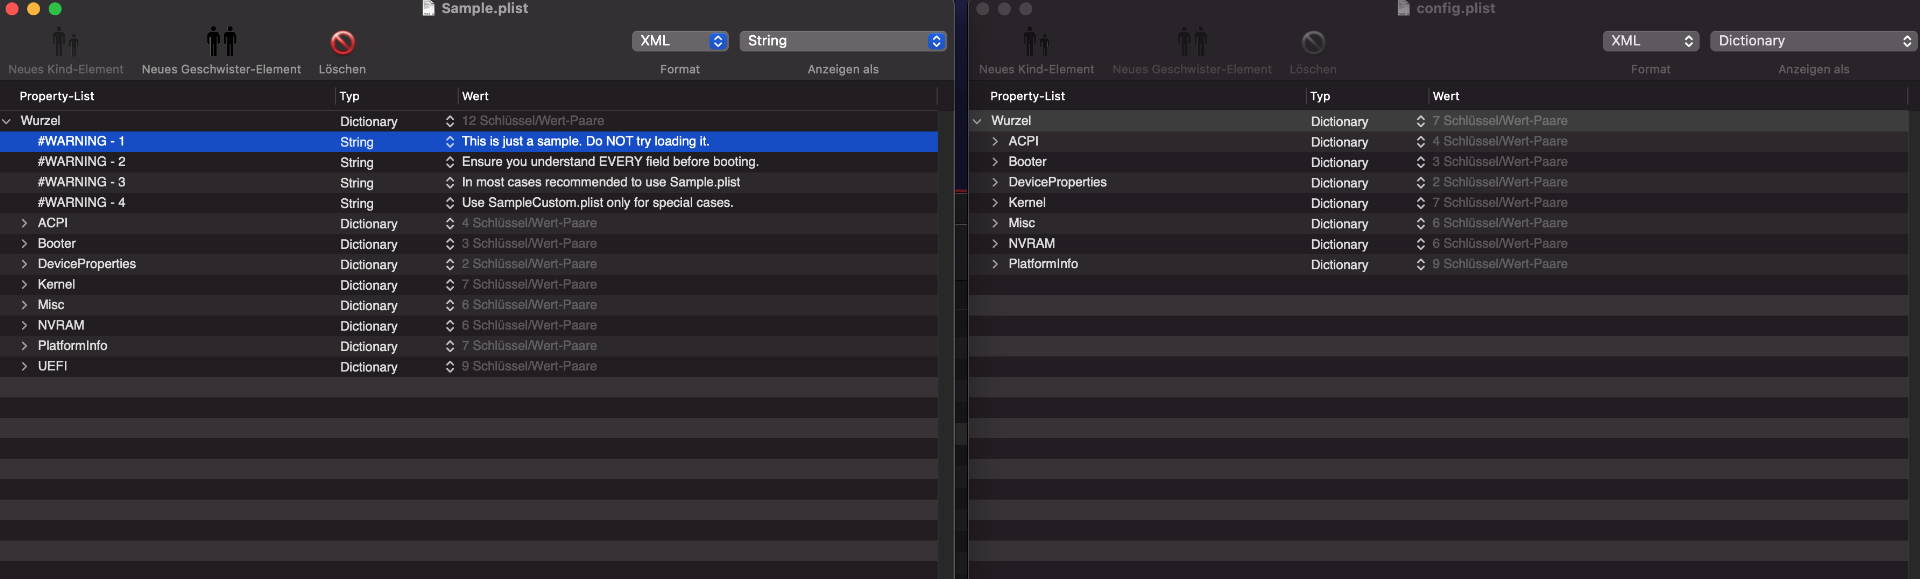Image resolution: width=1920 pixels, height=579 pixels.
Task: Click Neues Kind-Element icon in Sample.plist window
Action: tap(65, 42)
